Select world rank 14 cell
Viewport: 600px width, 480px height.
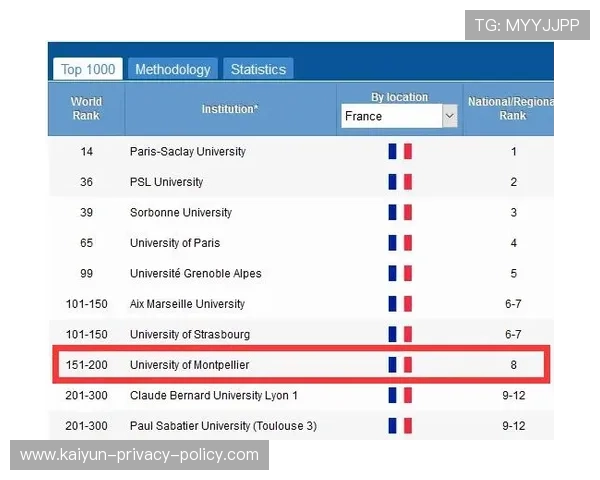[86, 152]
